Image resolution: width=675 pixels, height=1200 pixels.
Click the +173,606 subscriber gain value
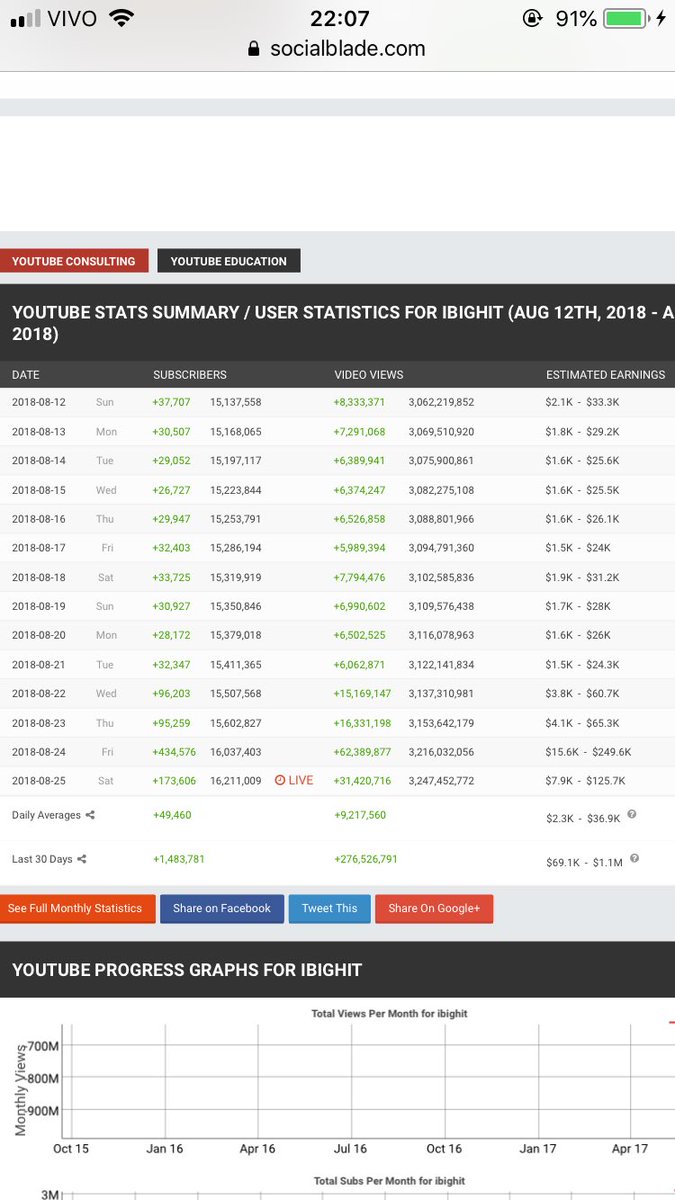pos(174,780)
